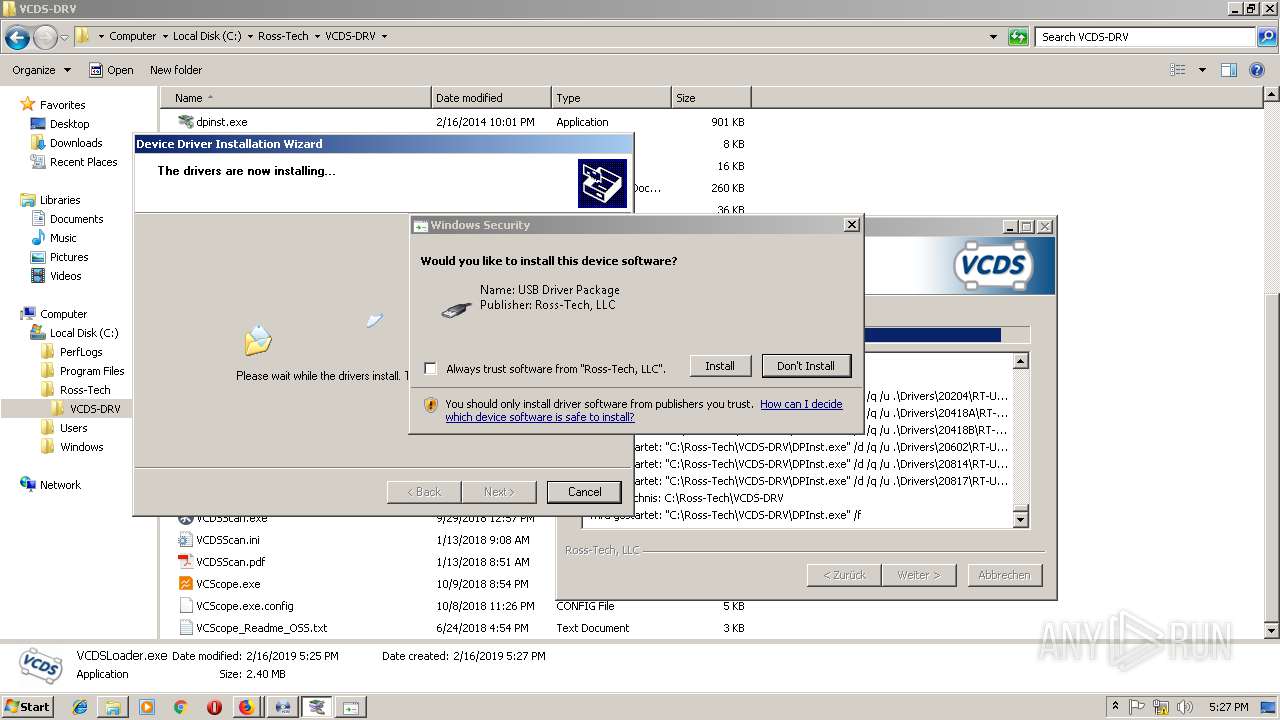Sort by the Type column header

tap(611, 98)
